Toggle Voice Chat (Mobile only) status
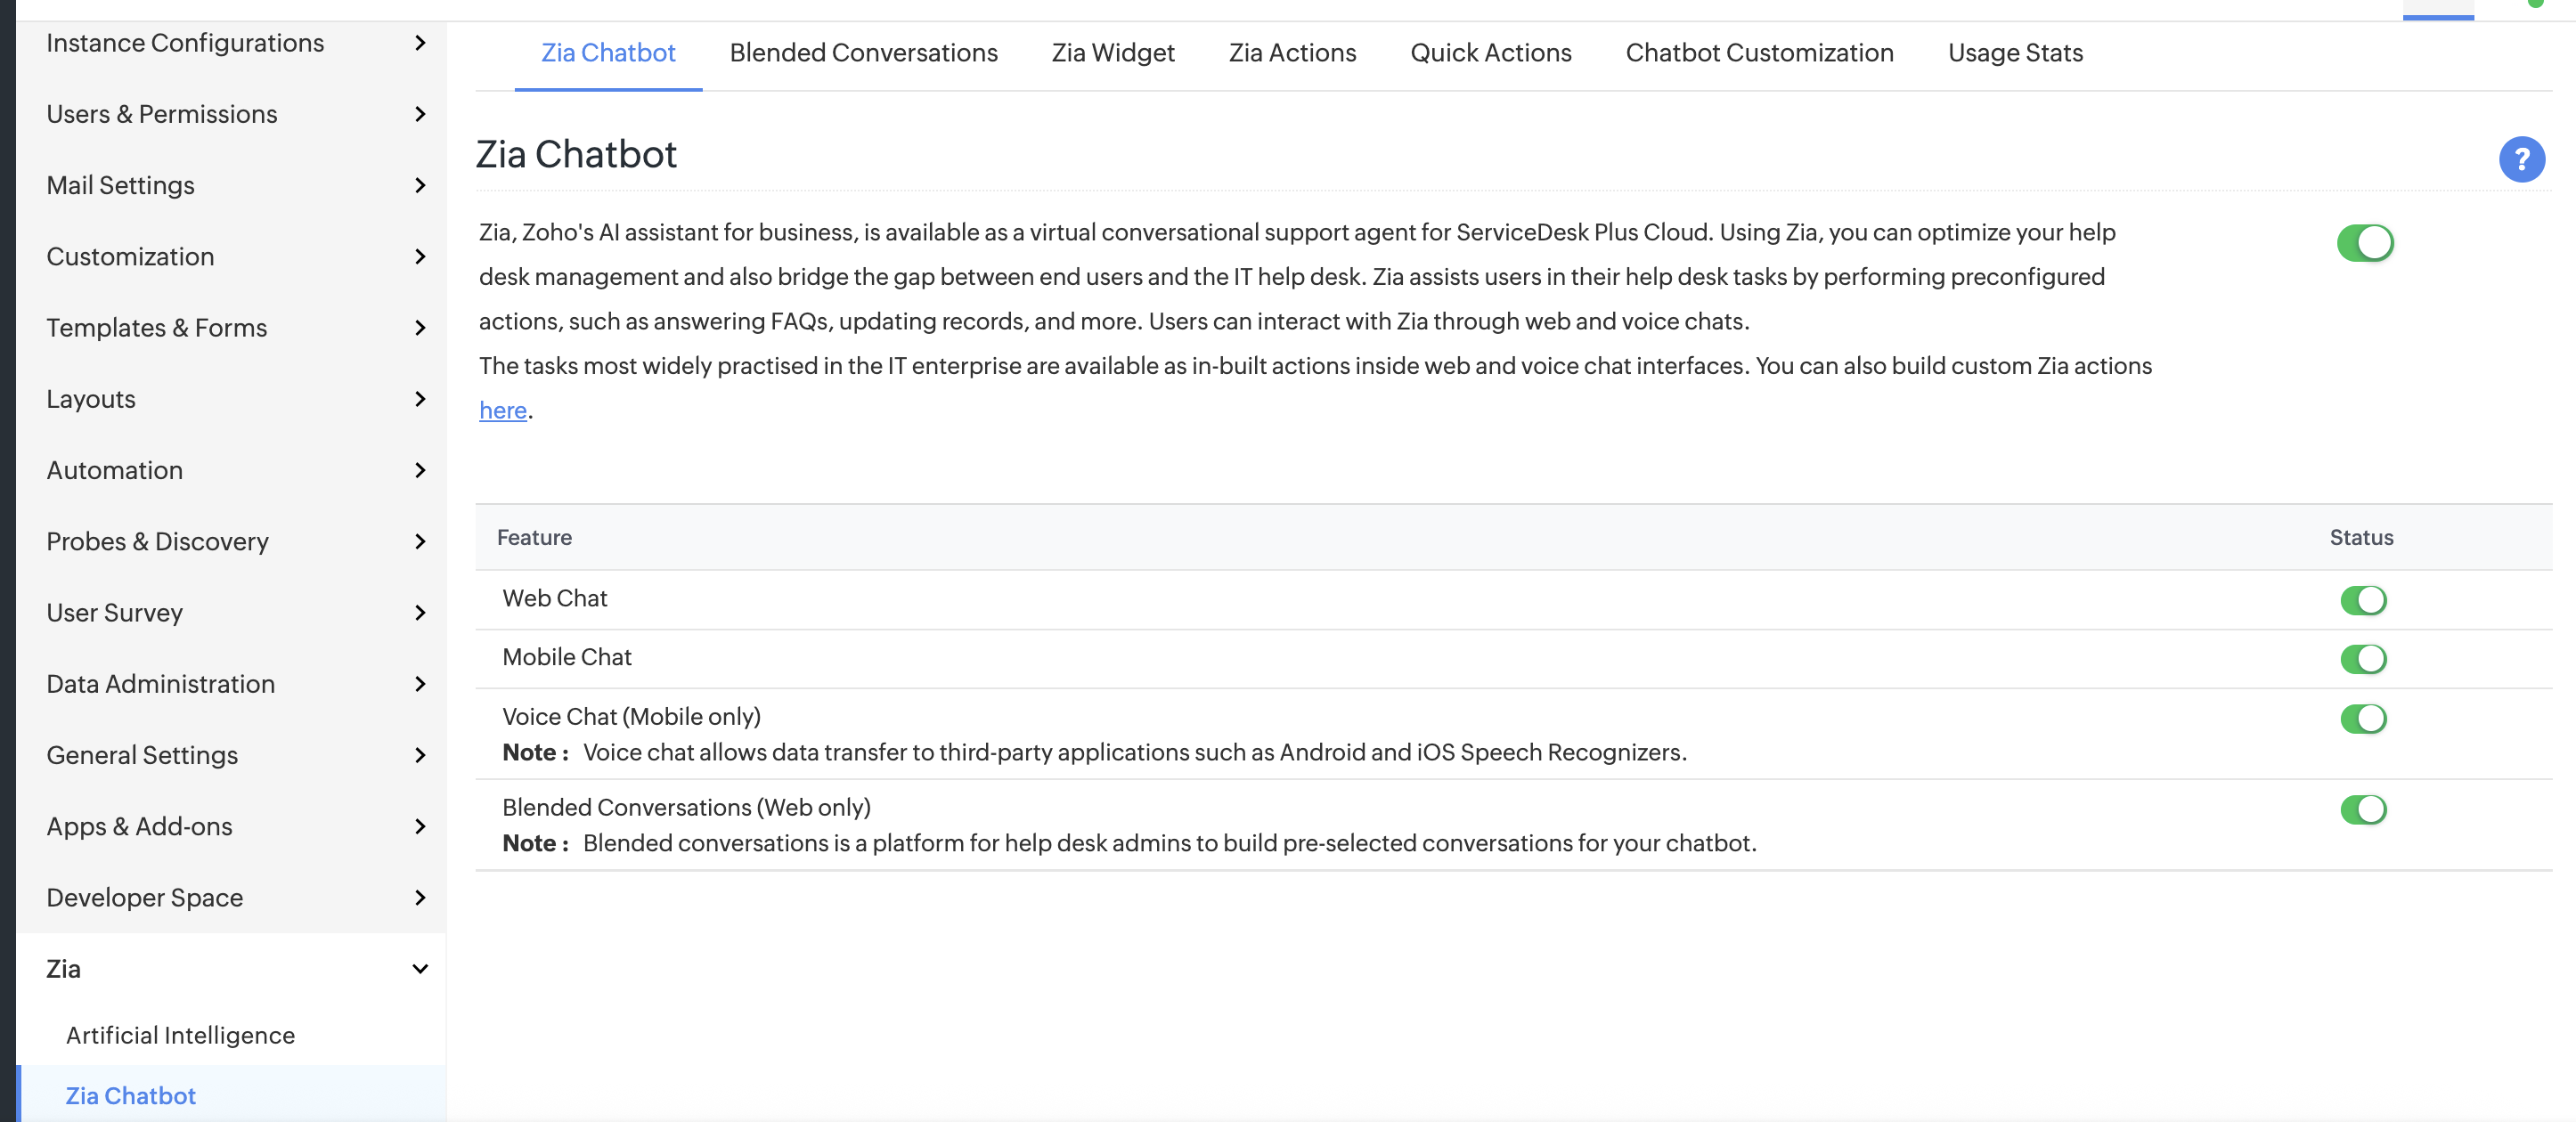Screen dimensions: 2576x1122 [x=2362, y=718]
